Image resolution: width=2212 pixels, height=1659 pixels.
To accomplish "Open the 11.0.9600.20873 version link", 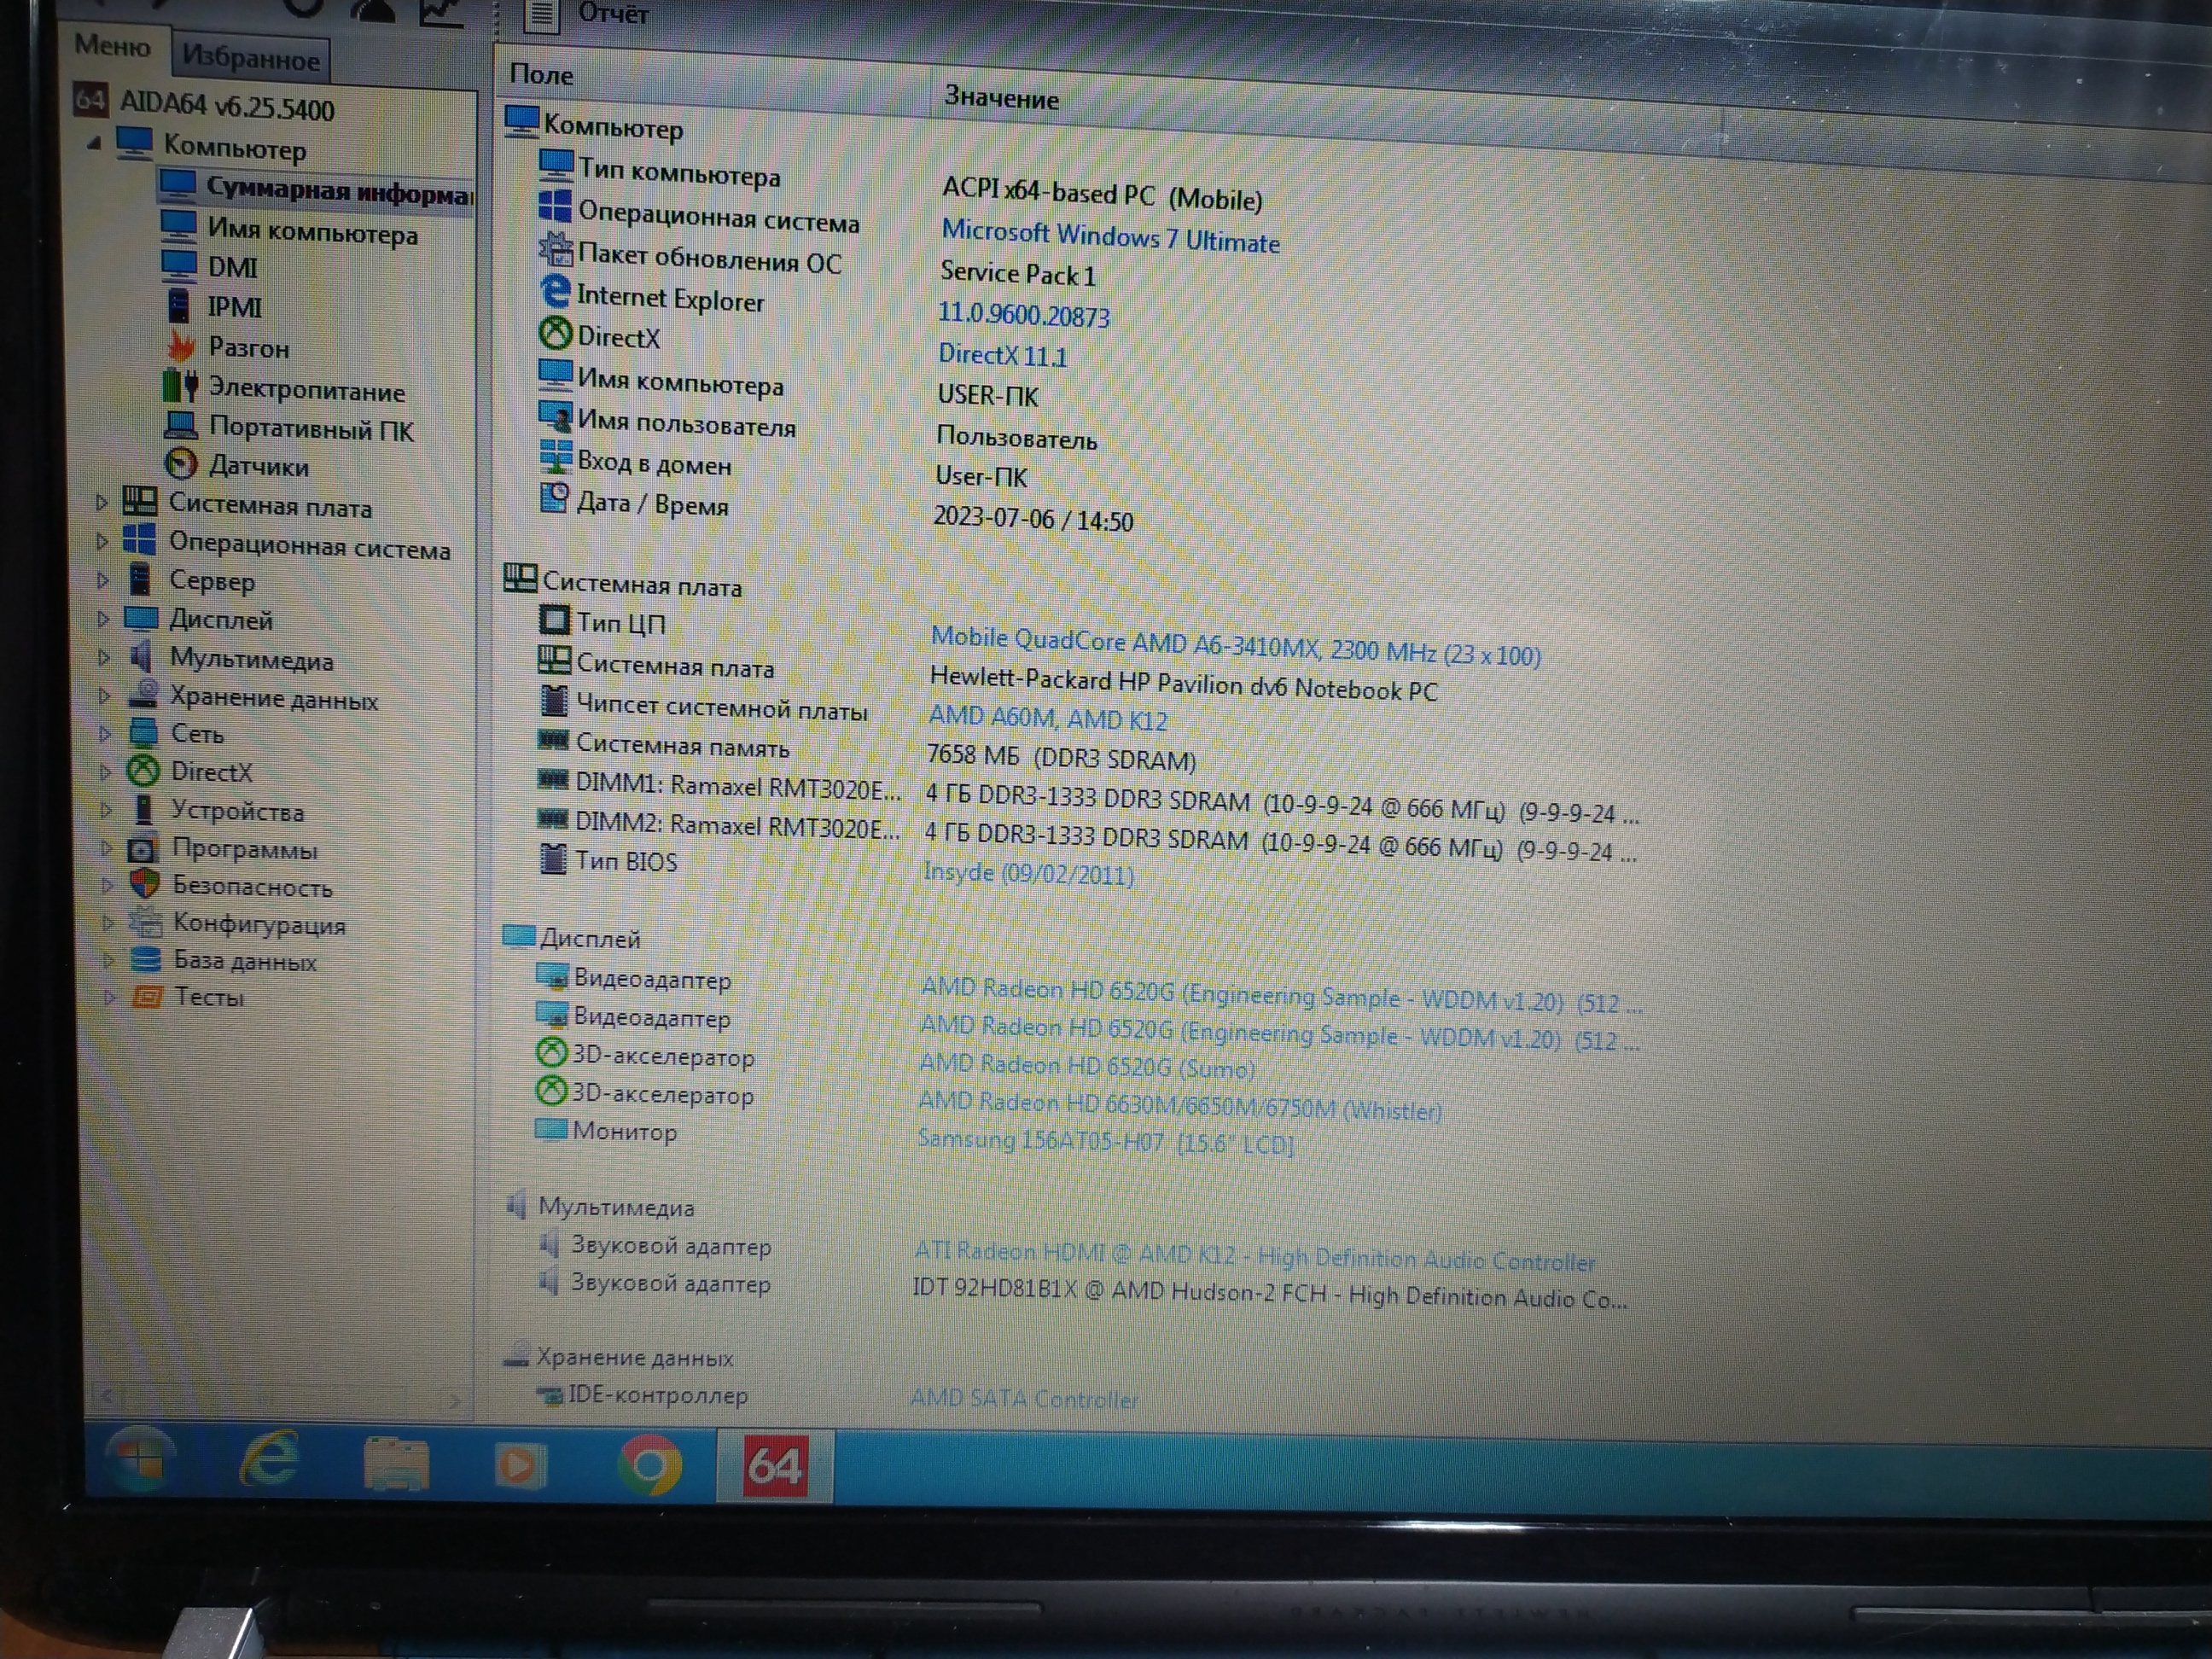I will click(x=1023, y=314).
